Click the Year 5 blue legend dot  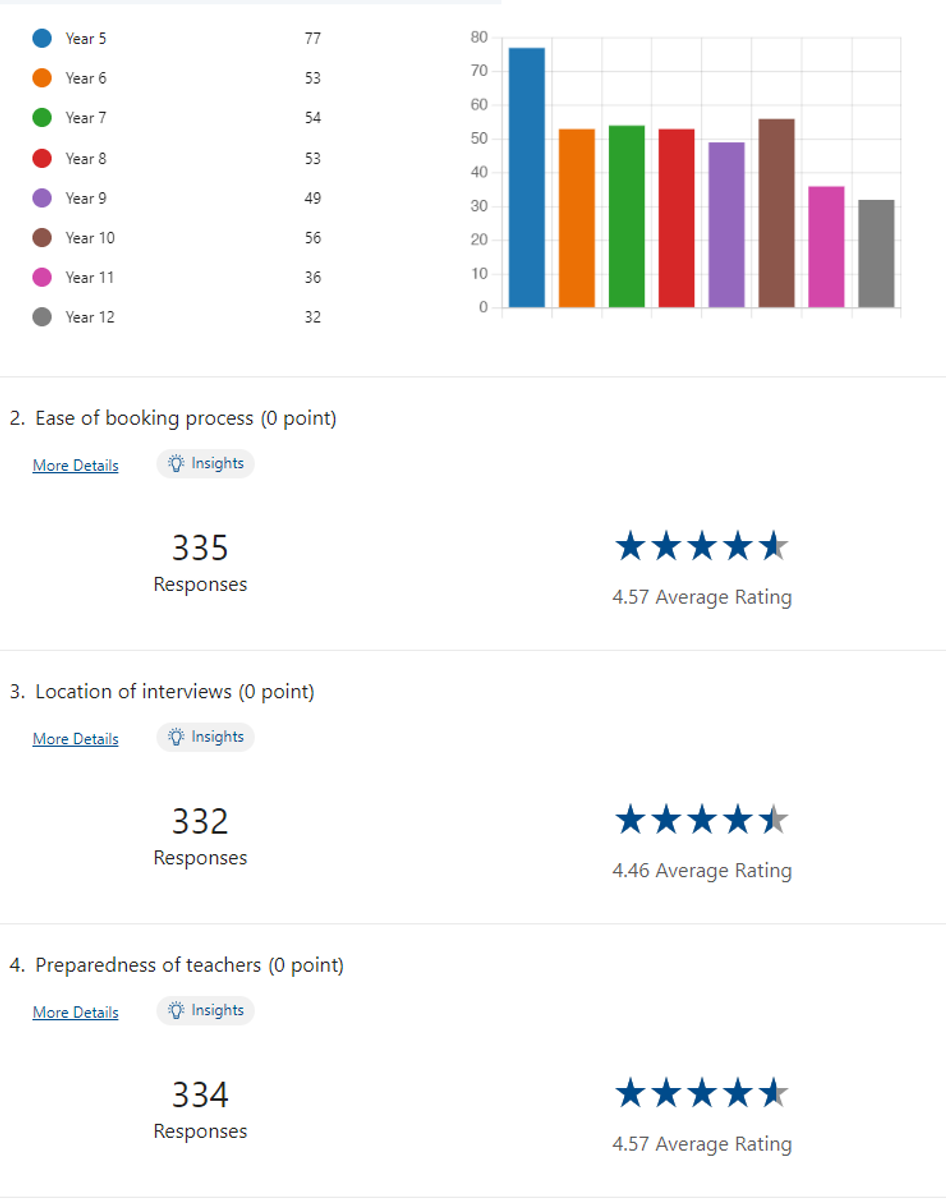[42, 38]
